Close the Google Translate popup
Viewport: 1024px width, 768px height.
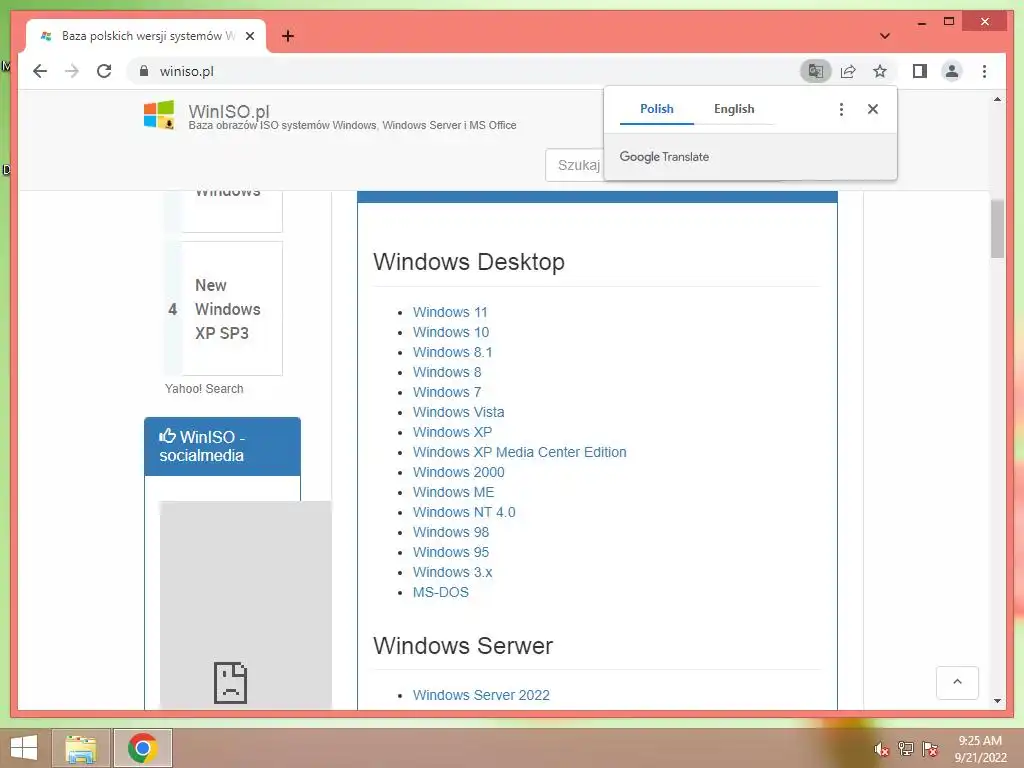(x=872, y=109)
